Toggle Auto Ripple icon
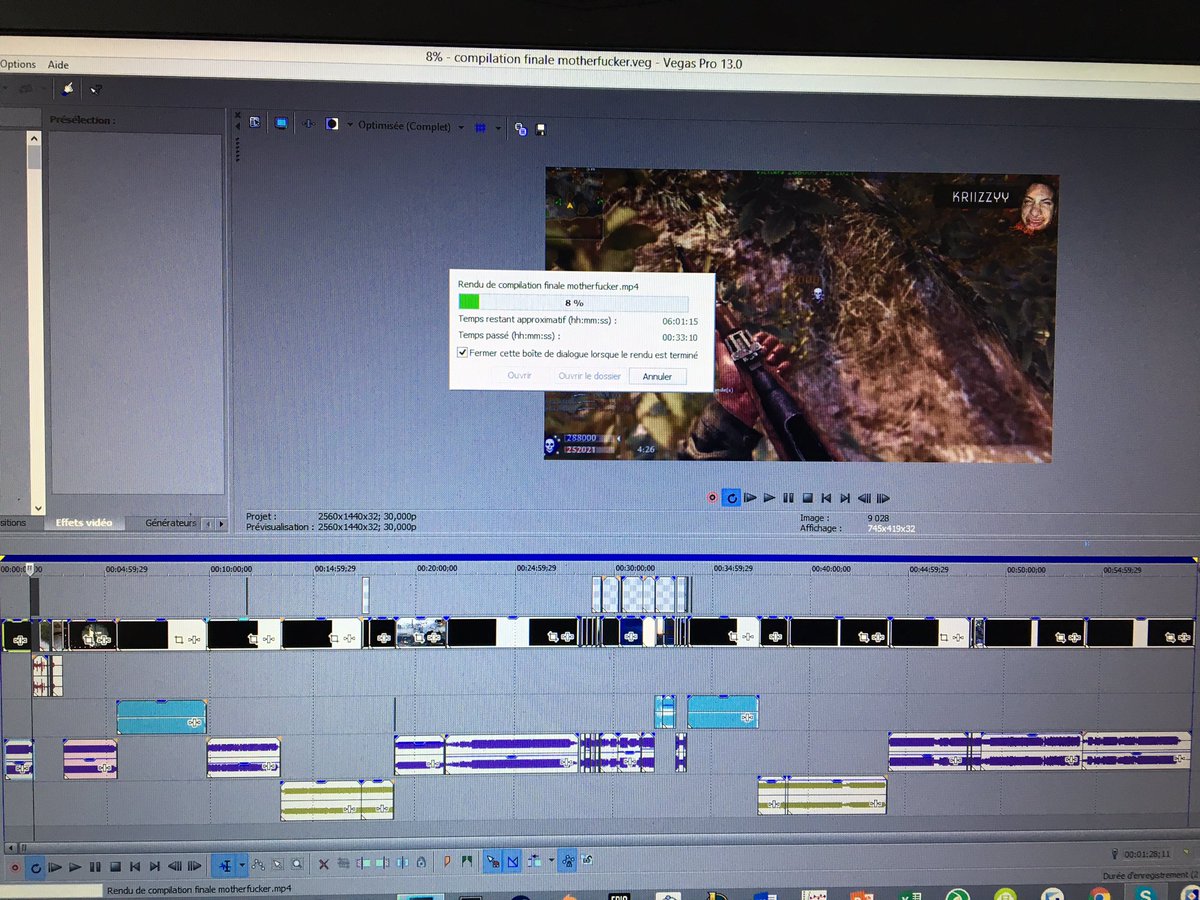This screenshot has height=900, width=1200. [534, 862]
